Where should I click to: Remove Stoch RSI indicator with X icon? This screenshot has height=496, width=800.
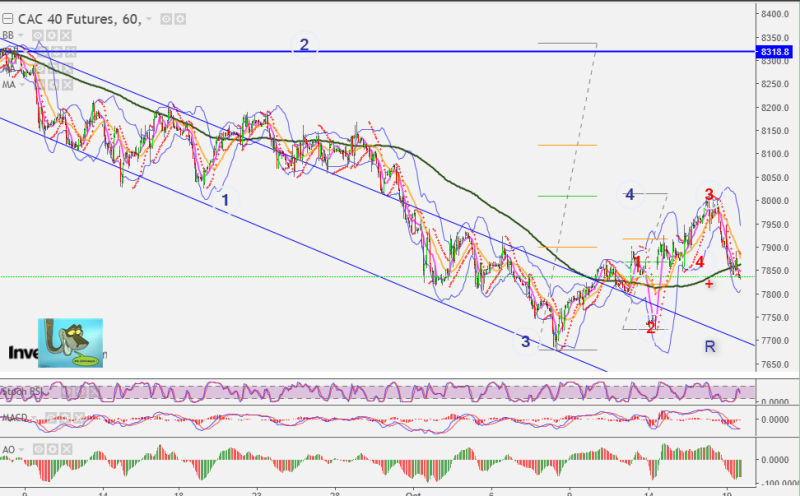(94, 392)
